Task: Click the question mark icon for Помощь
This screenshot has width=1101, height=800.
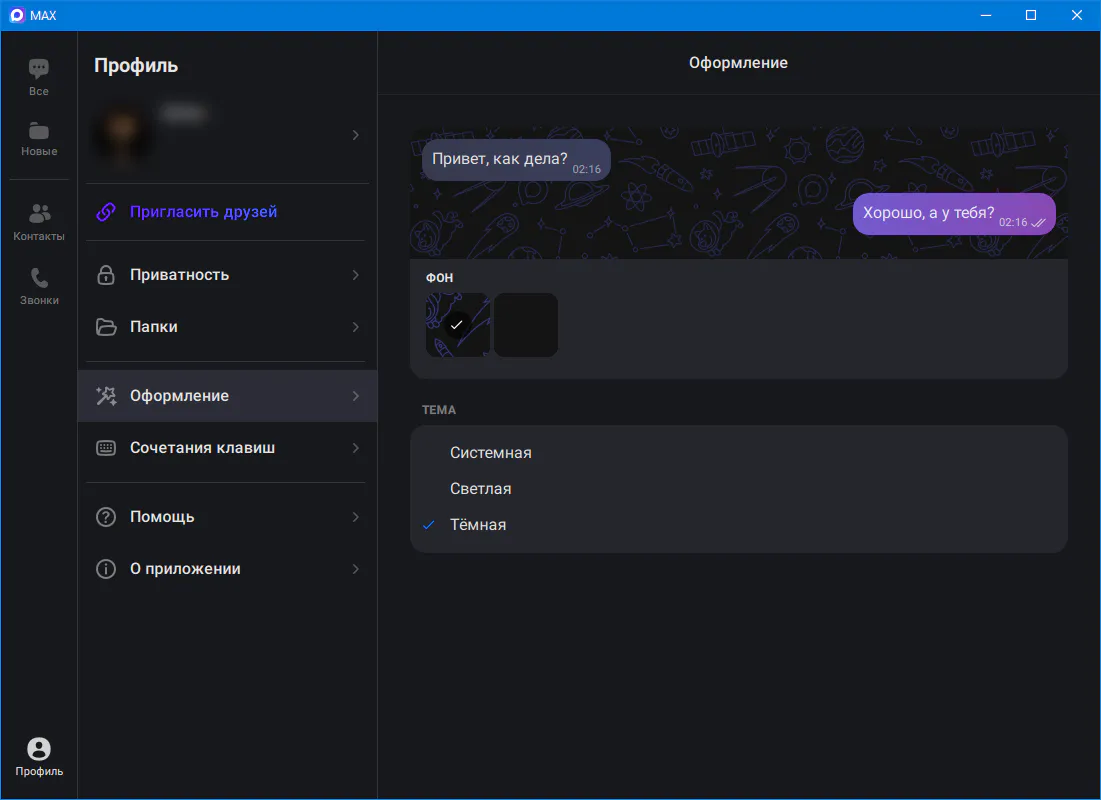Action: 106,517
